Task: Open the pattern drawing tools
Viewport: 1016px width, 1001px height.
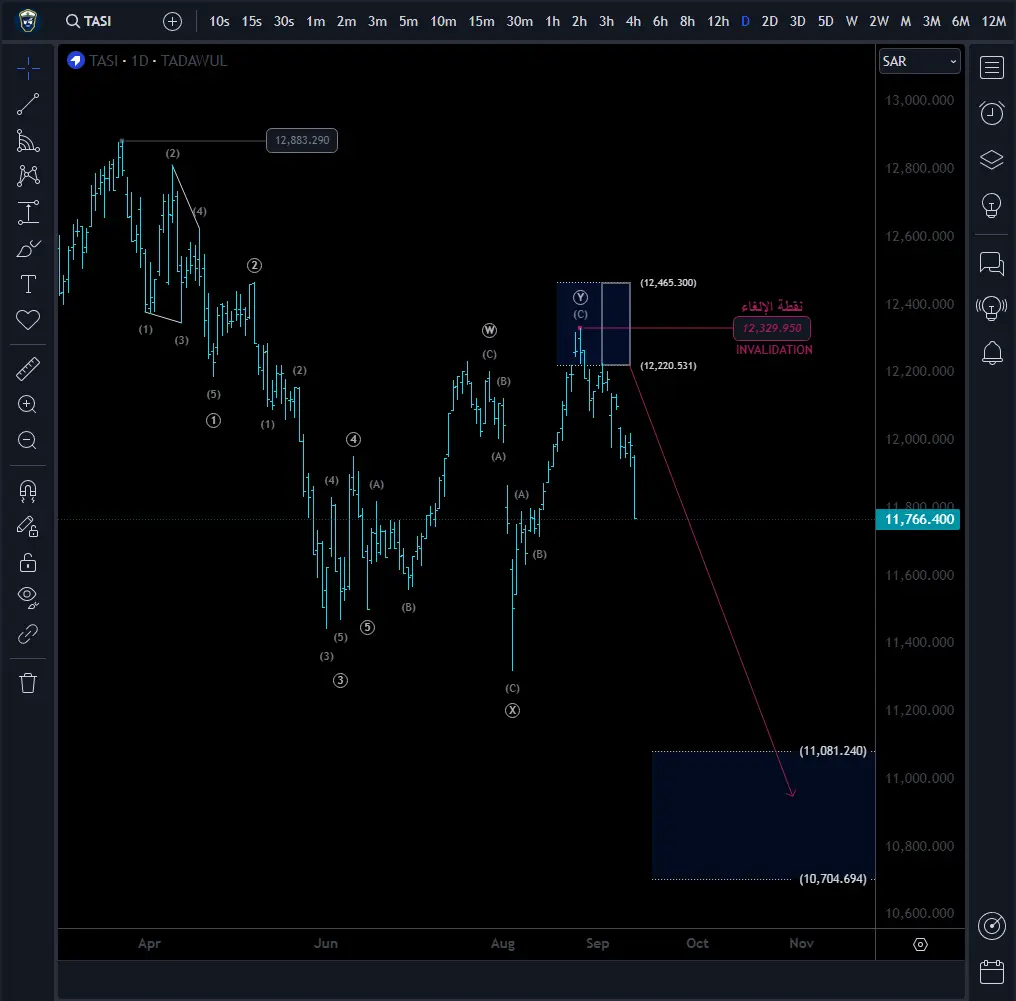Action: pos(28,176)
